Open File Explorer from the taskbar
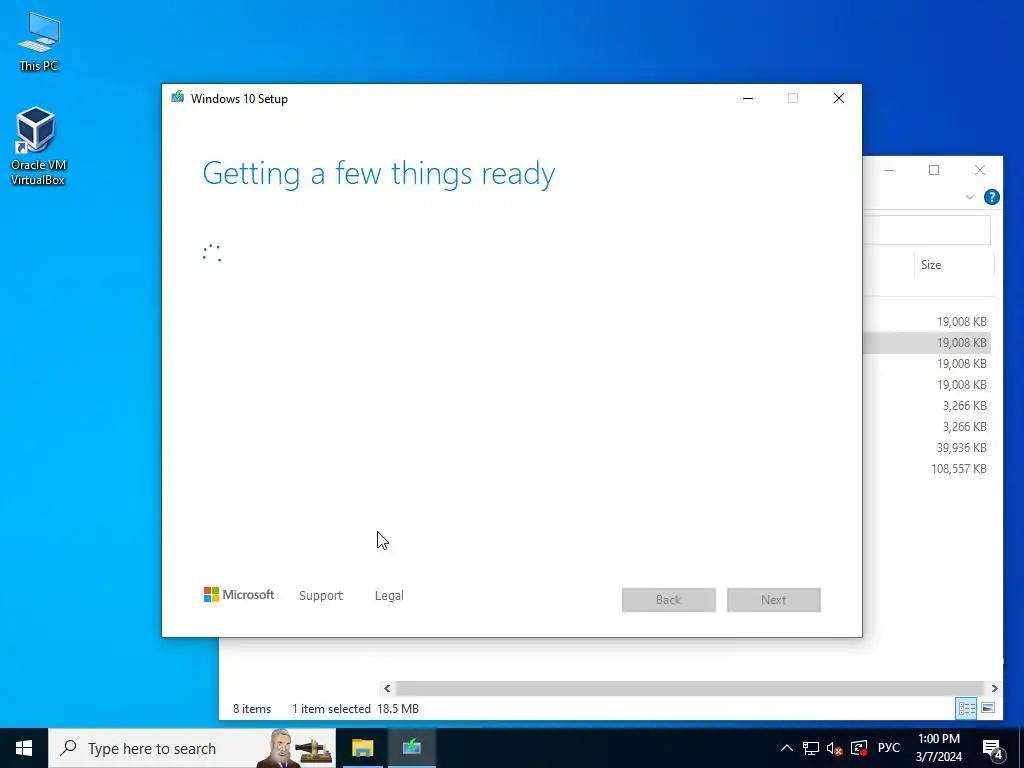This screenshot has width=1024, height=768. (362, 748)
